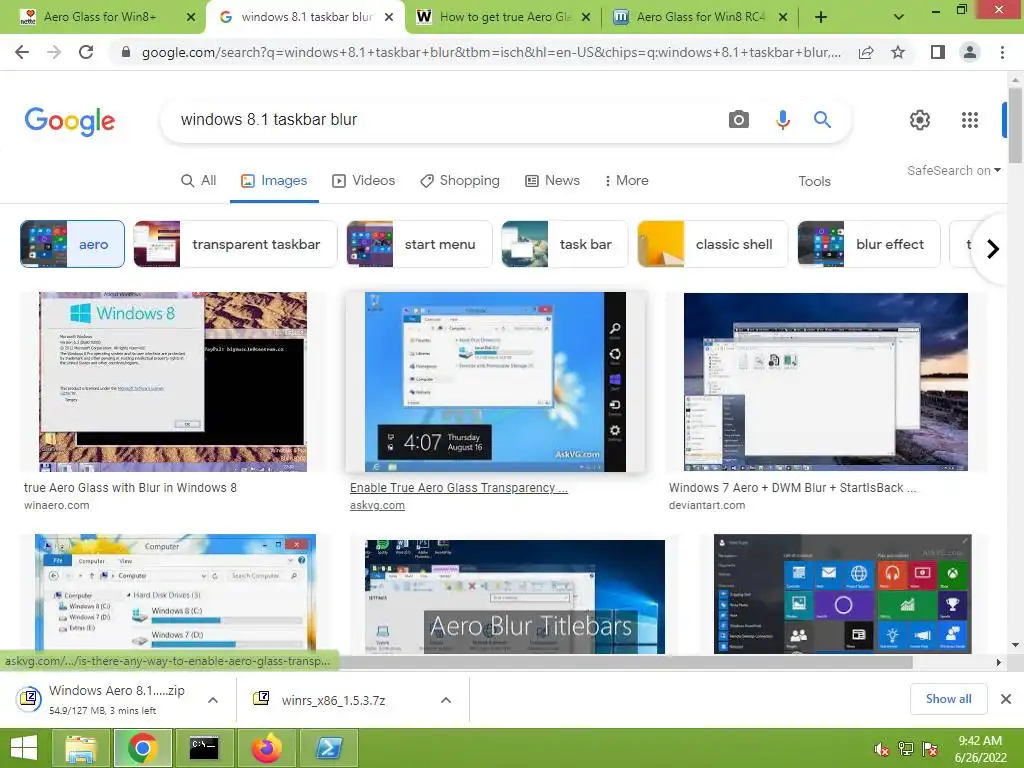Viewport: 1024px width, 768px height.
Task: Open the Chrome three-dot menu
Action: pyautogui.click(x=1002, y=52)
